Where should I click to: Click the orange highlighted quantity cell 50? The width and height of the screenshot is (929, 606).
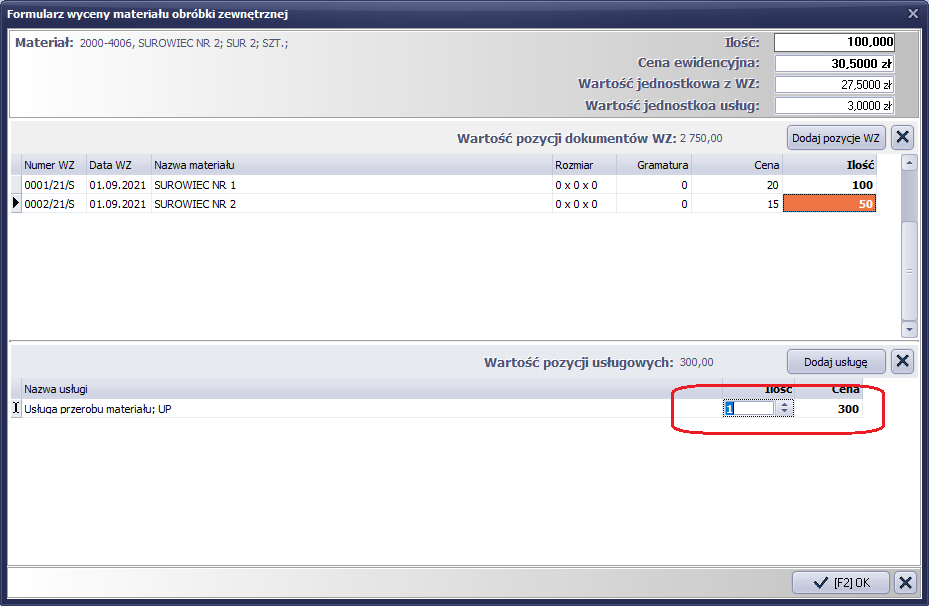coord(829,204)
